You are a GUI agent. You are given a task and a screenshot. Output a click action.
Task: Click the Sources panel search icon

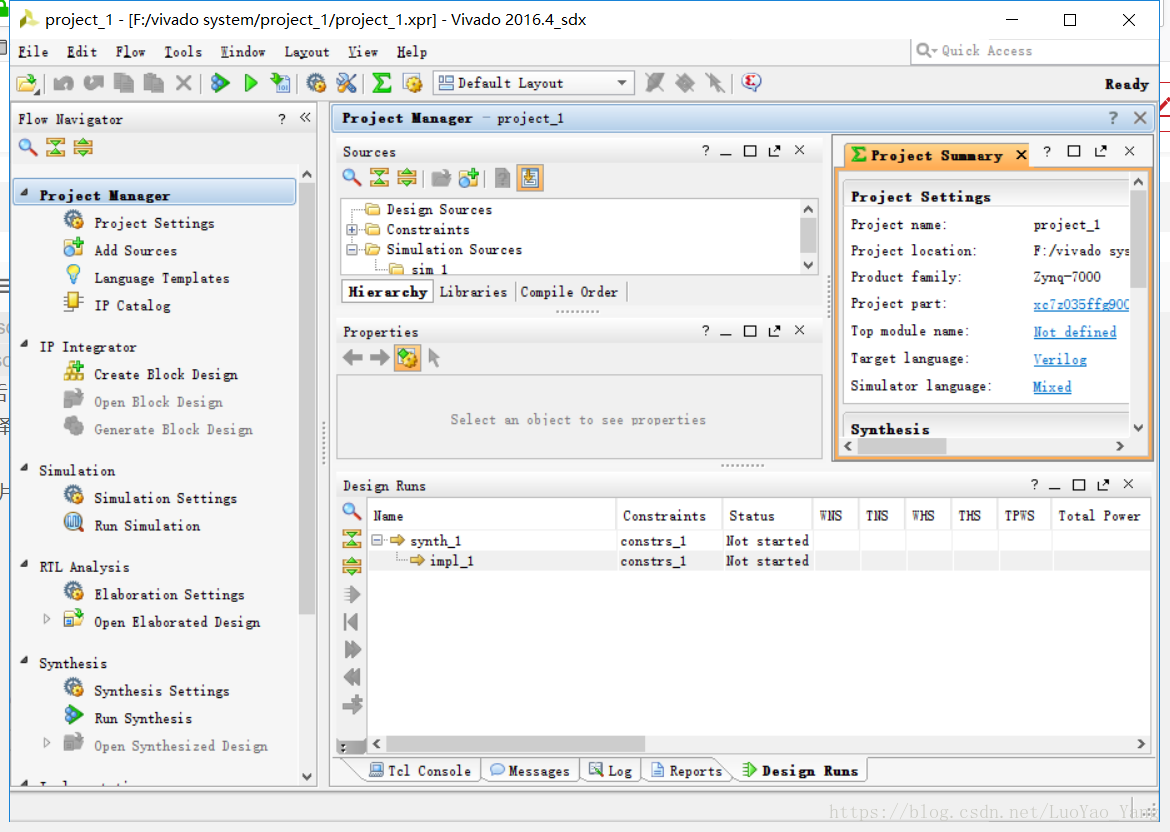click(351, 178)
